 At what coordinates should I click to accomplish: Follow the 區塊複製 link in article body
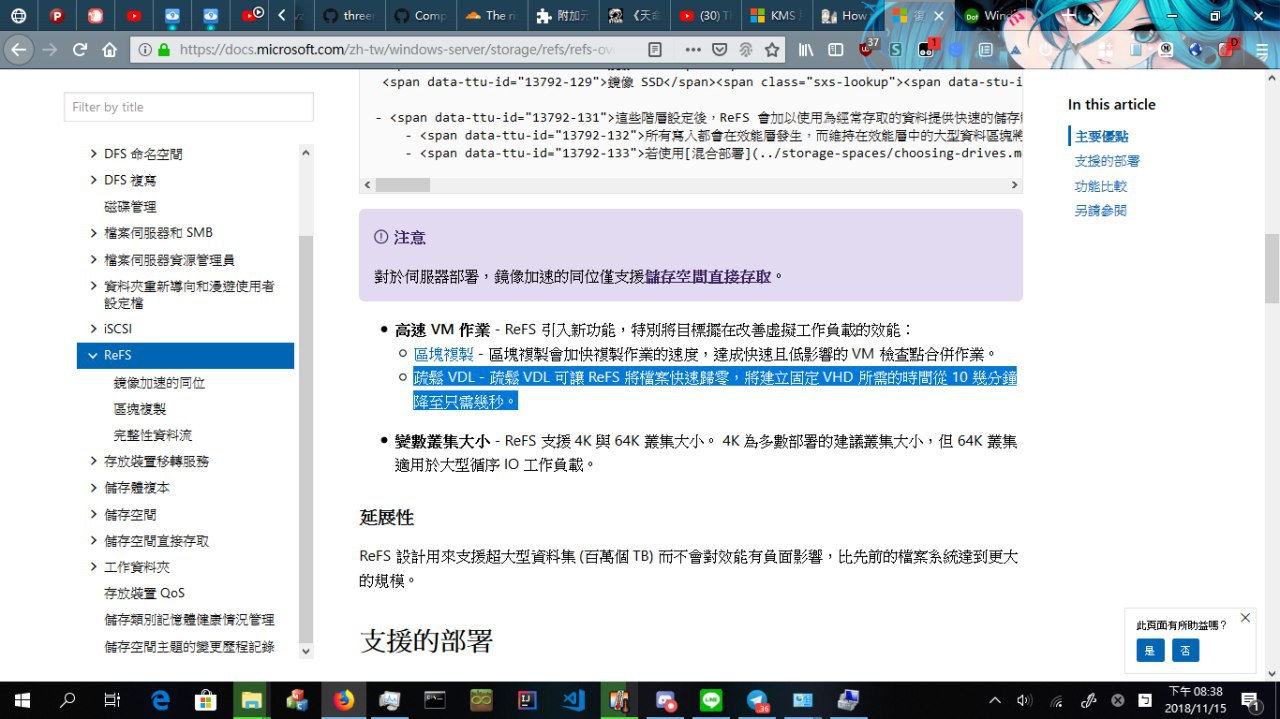tap(444, 354)
